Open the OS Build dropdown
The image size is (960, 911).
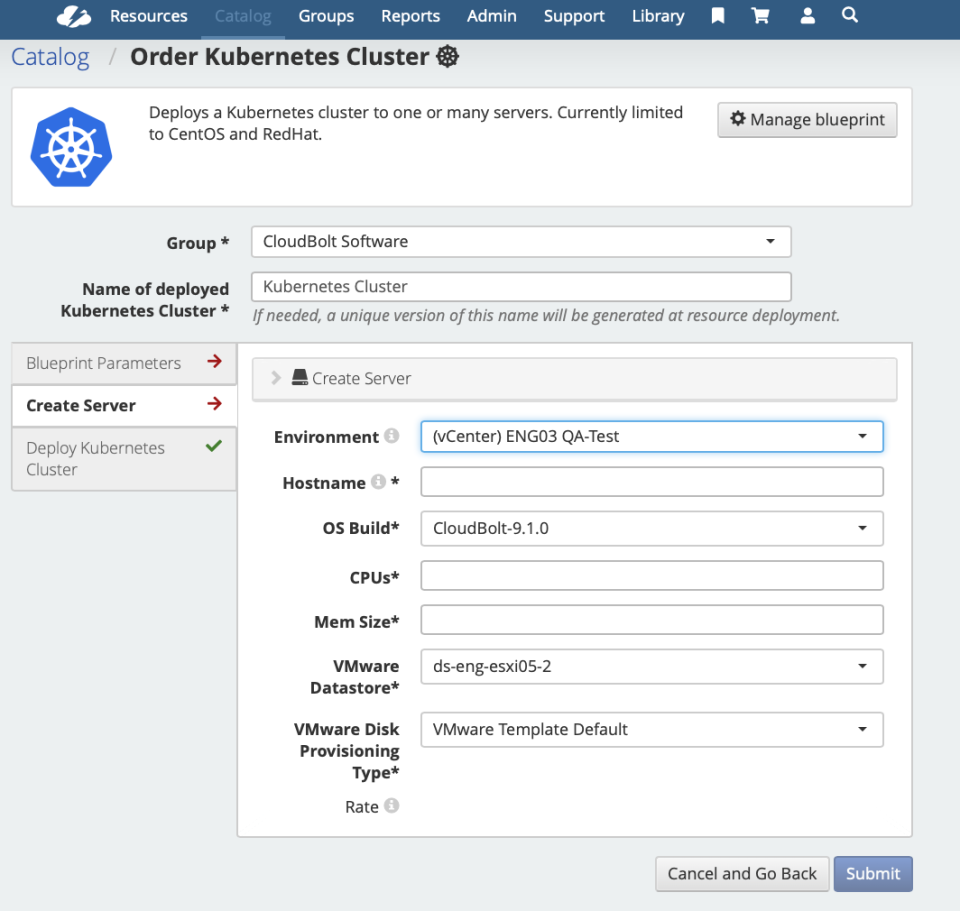coord(651,528)
